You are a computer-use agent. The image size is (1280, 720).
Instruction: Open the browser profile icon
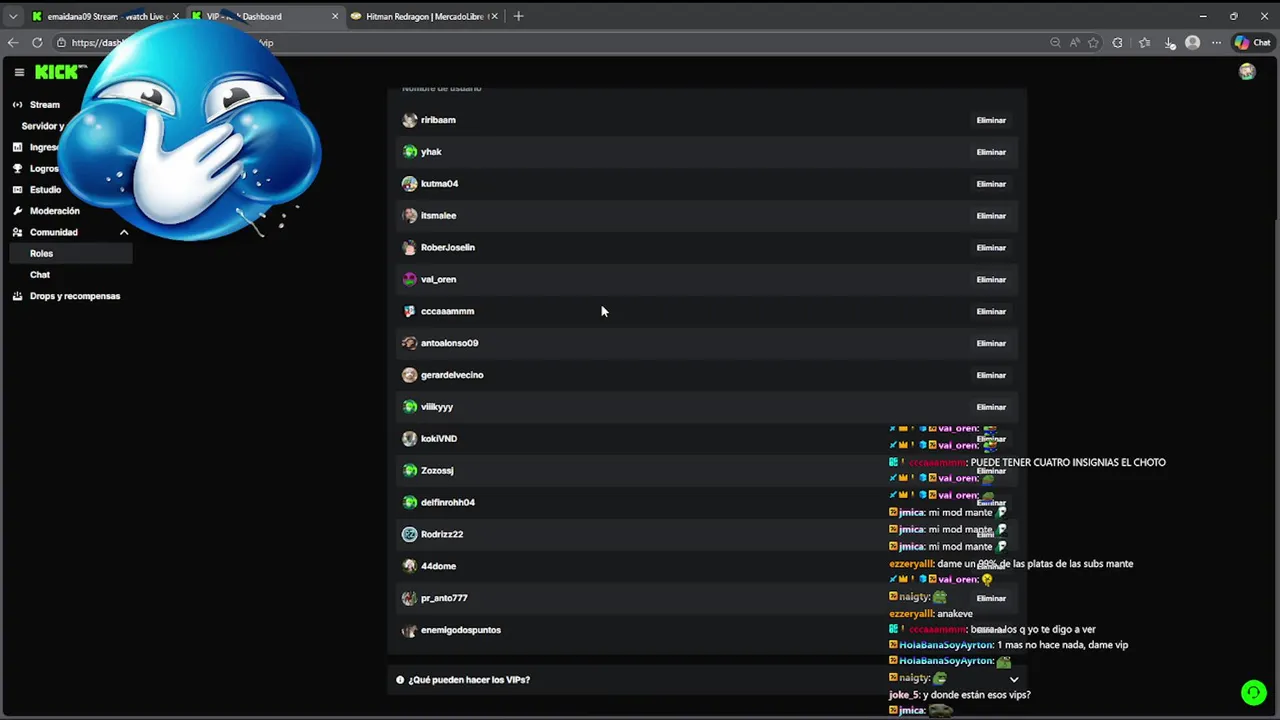click(x=1192, y=43)
